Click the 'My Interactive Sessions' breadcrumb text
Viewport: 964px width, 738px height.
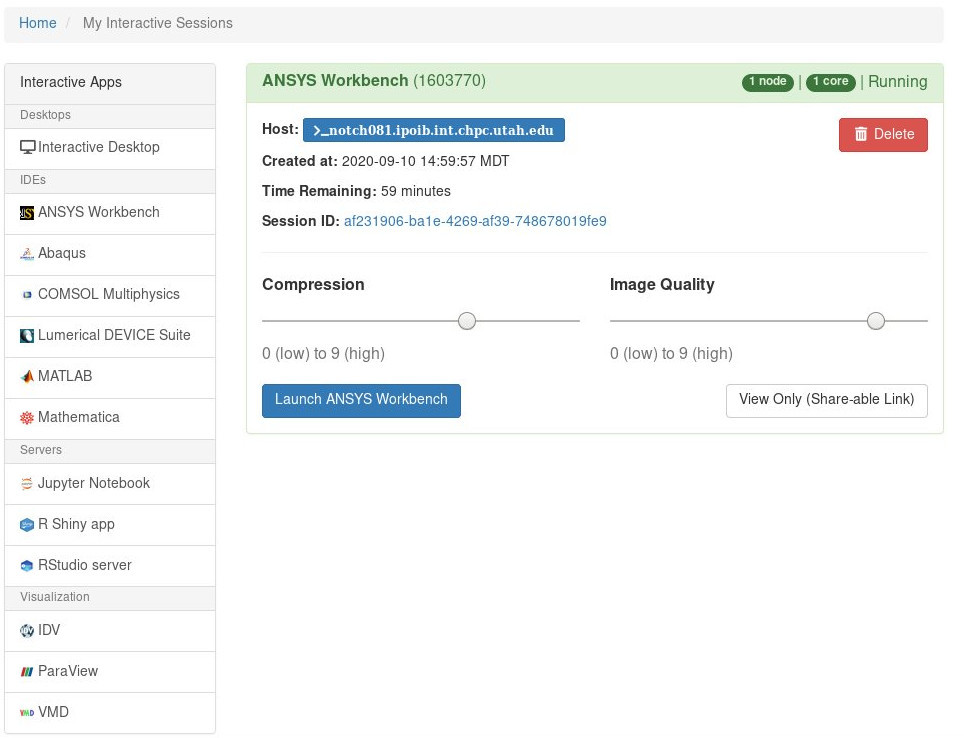(158, 23)
